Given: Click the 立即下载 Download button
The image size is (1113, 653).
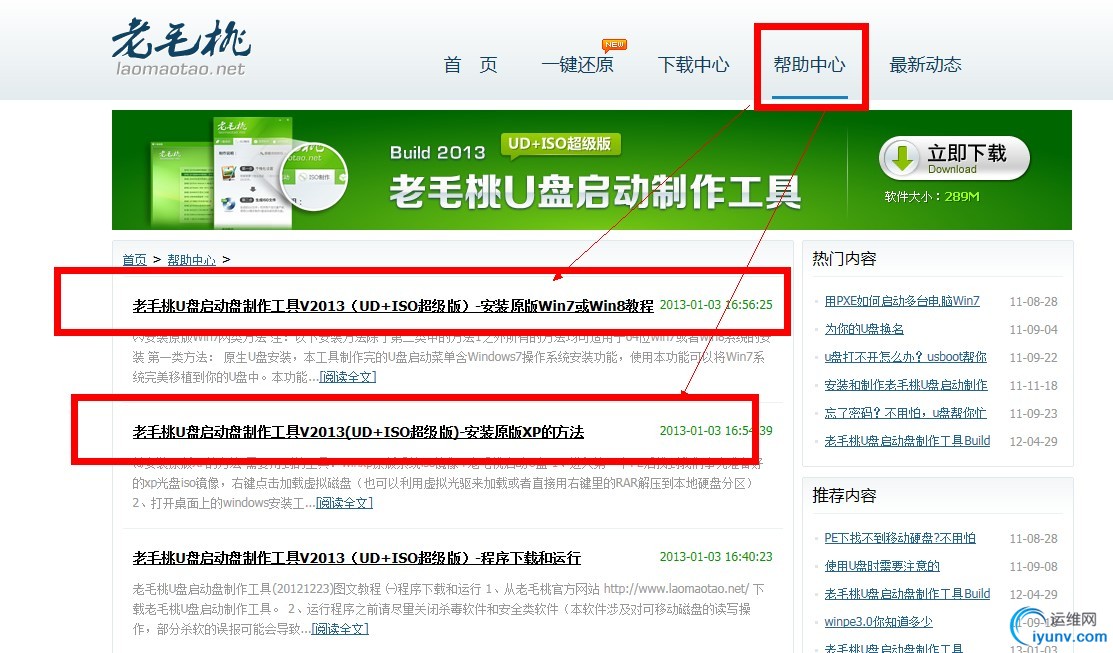Looking at the screenshot, I should [954, 158].
